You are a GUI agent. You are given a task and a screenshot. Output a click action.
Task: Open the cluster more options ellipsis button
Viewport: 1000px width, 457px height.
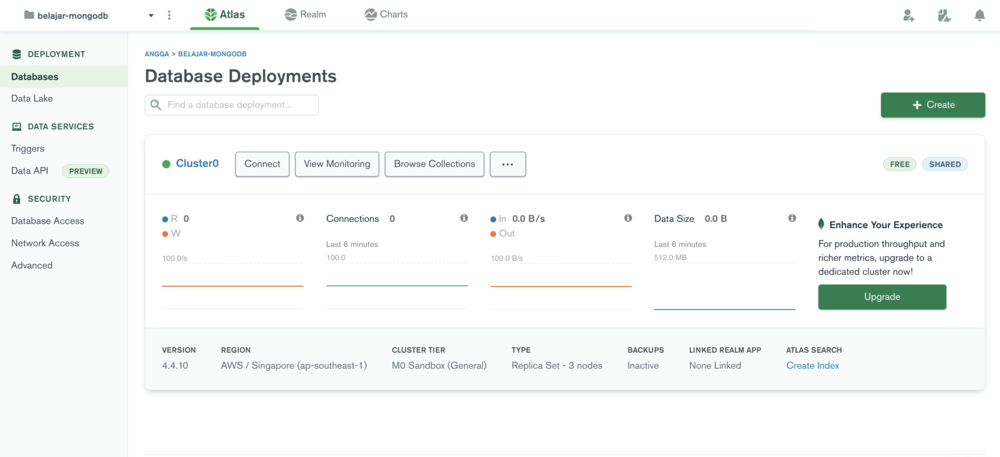pos(508,164)
